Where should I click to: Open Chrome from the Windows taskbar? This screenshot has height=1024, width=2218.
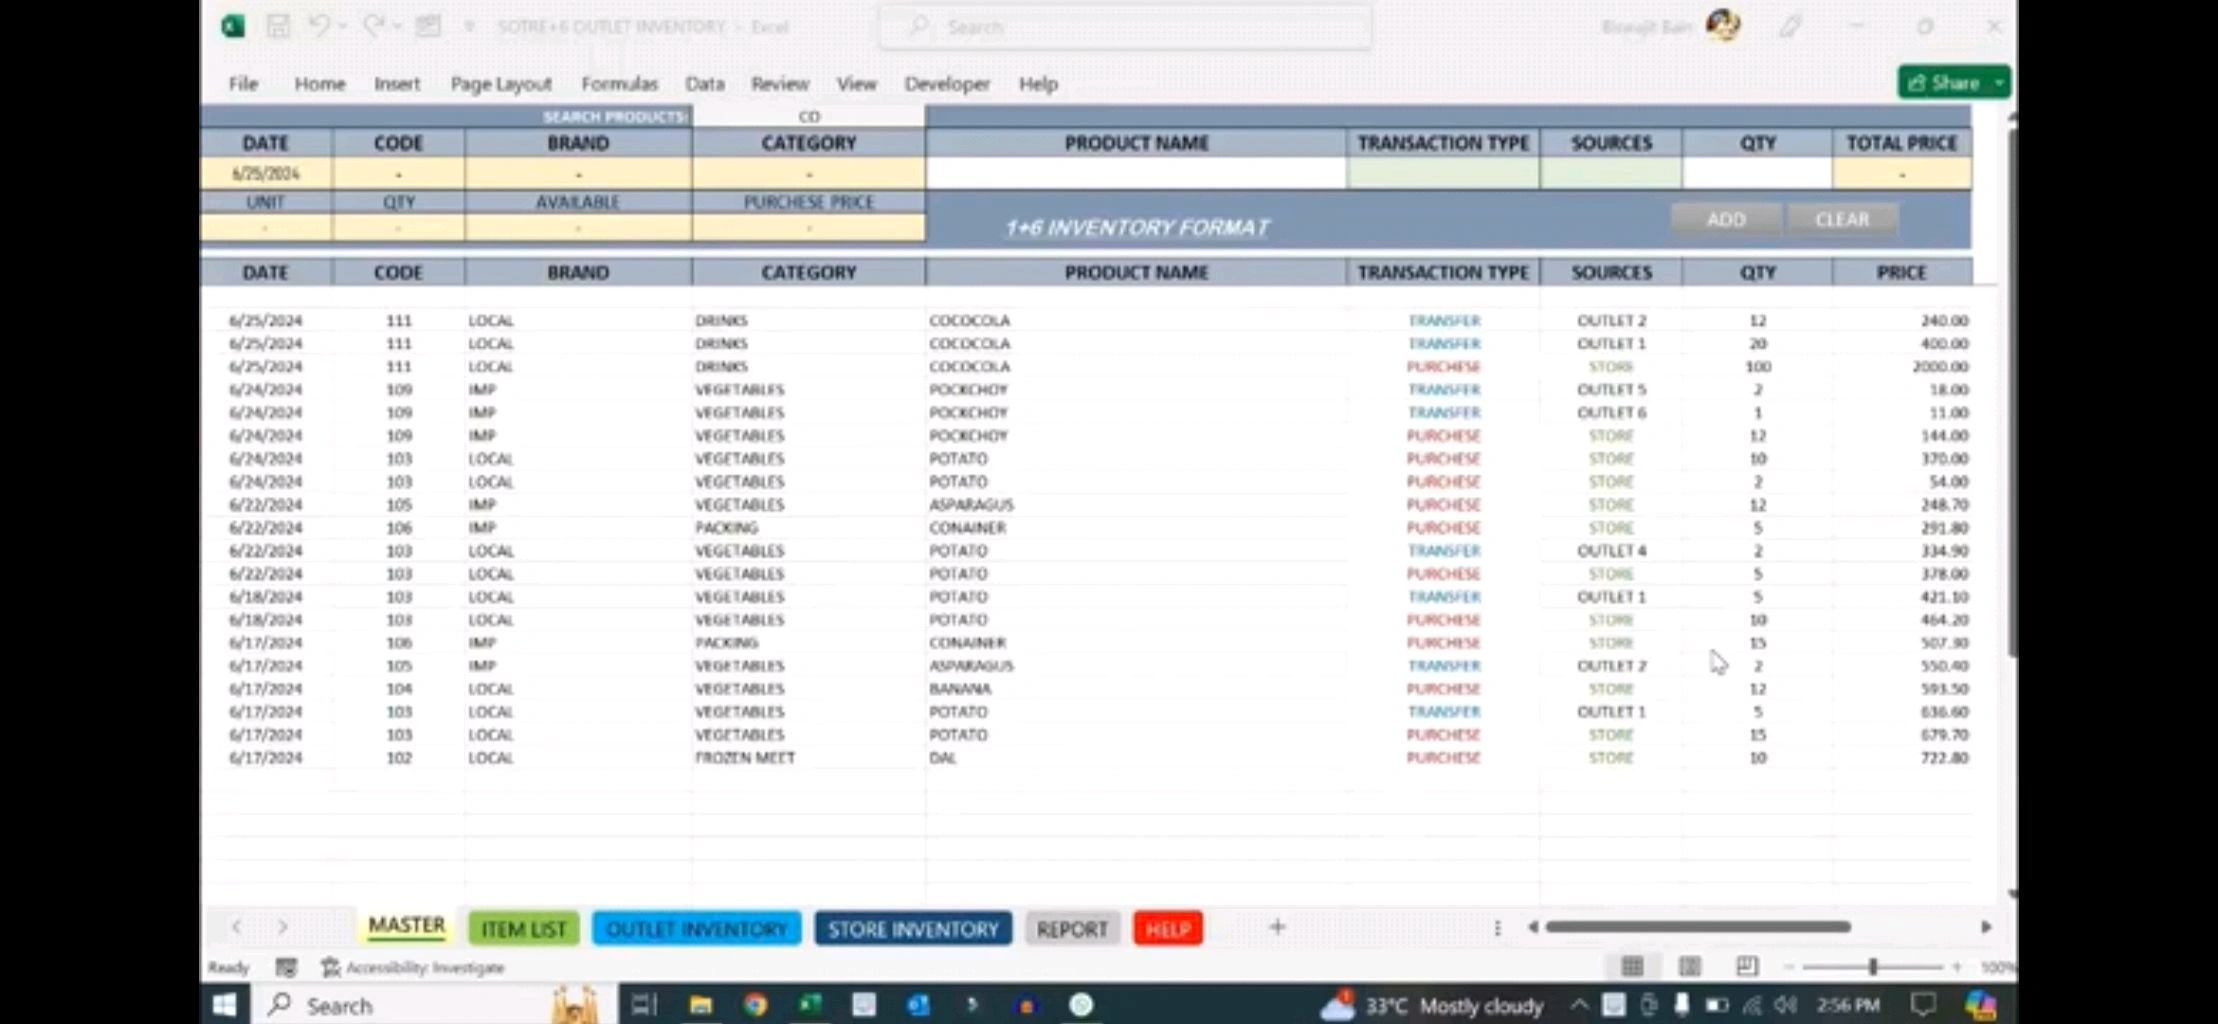[755, 1005]
